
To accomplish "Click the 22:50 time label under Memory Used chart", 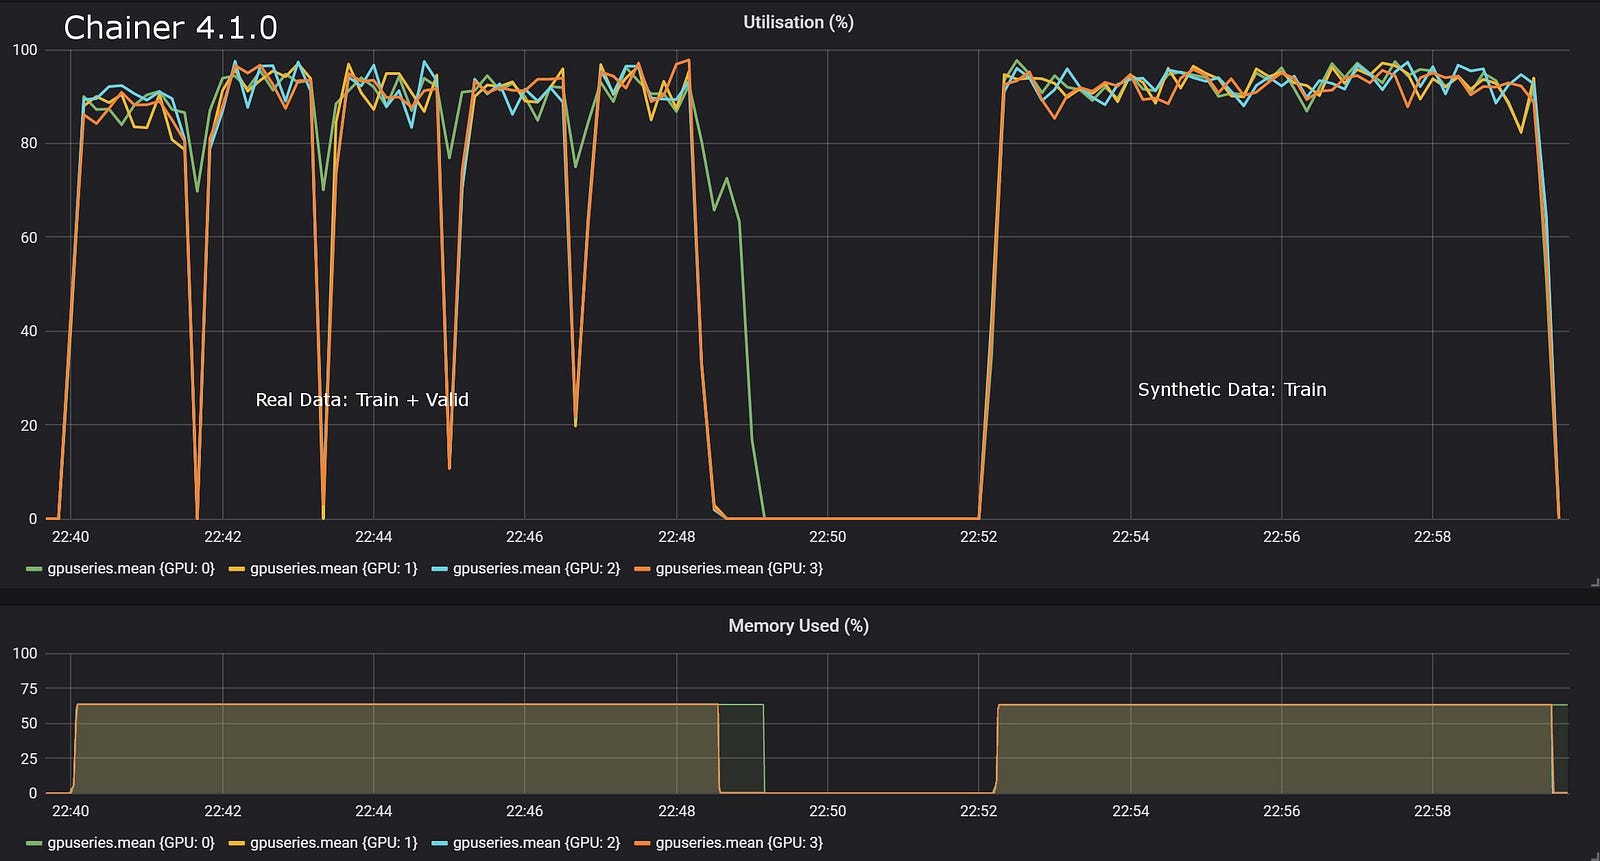I will 827,811.
